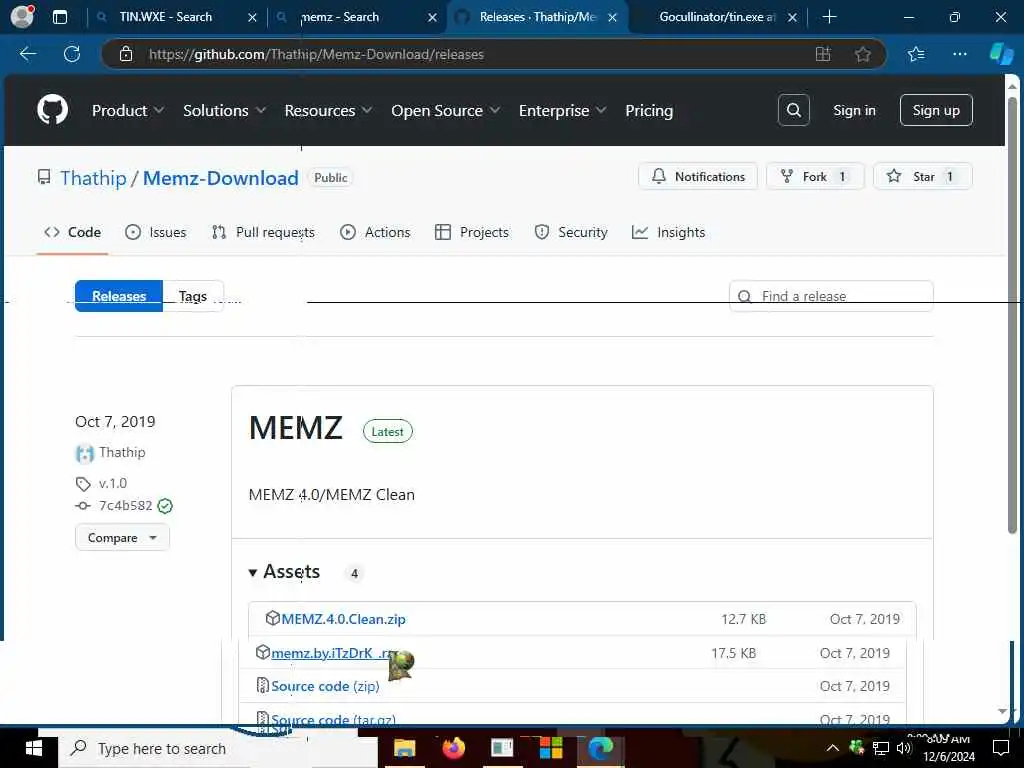Open the Thathip owner link

[93, 178]
